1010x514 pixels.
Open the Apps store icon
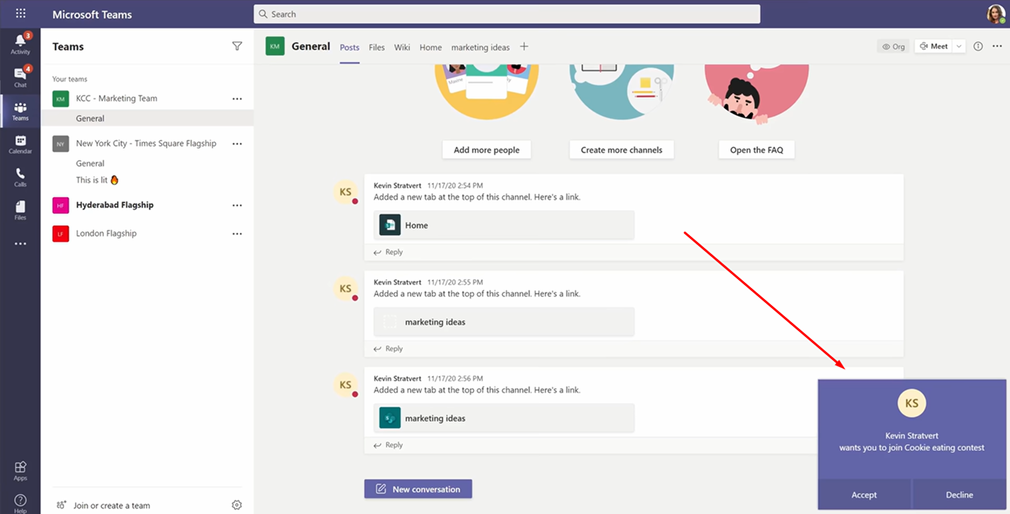21,471
